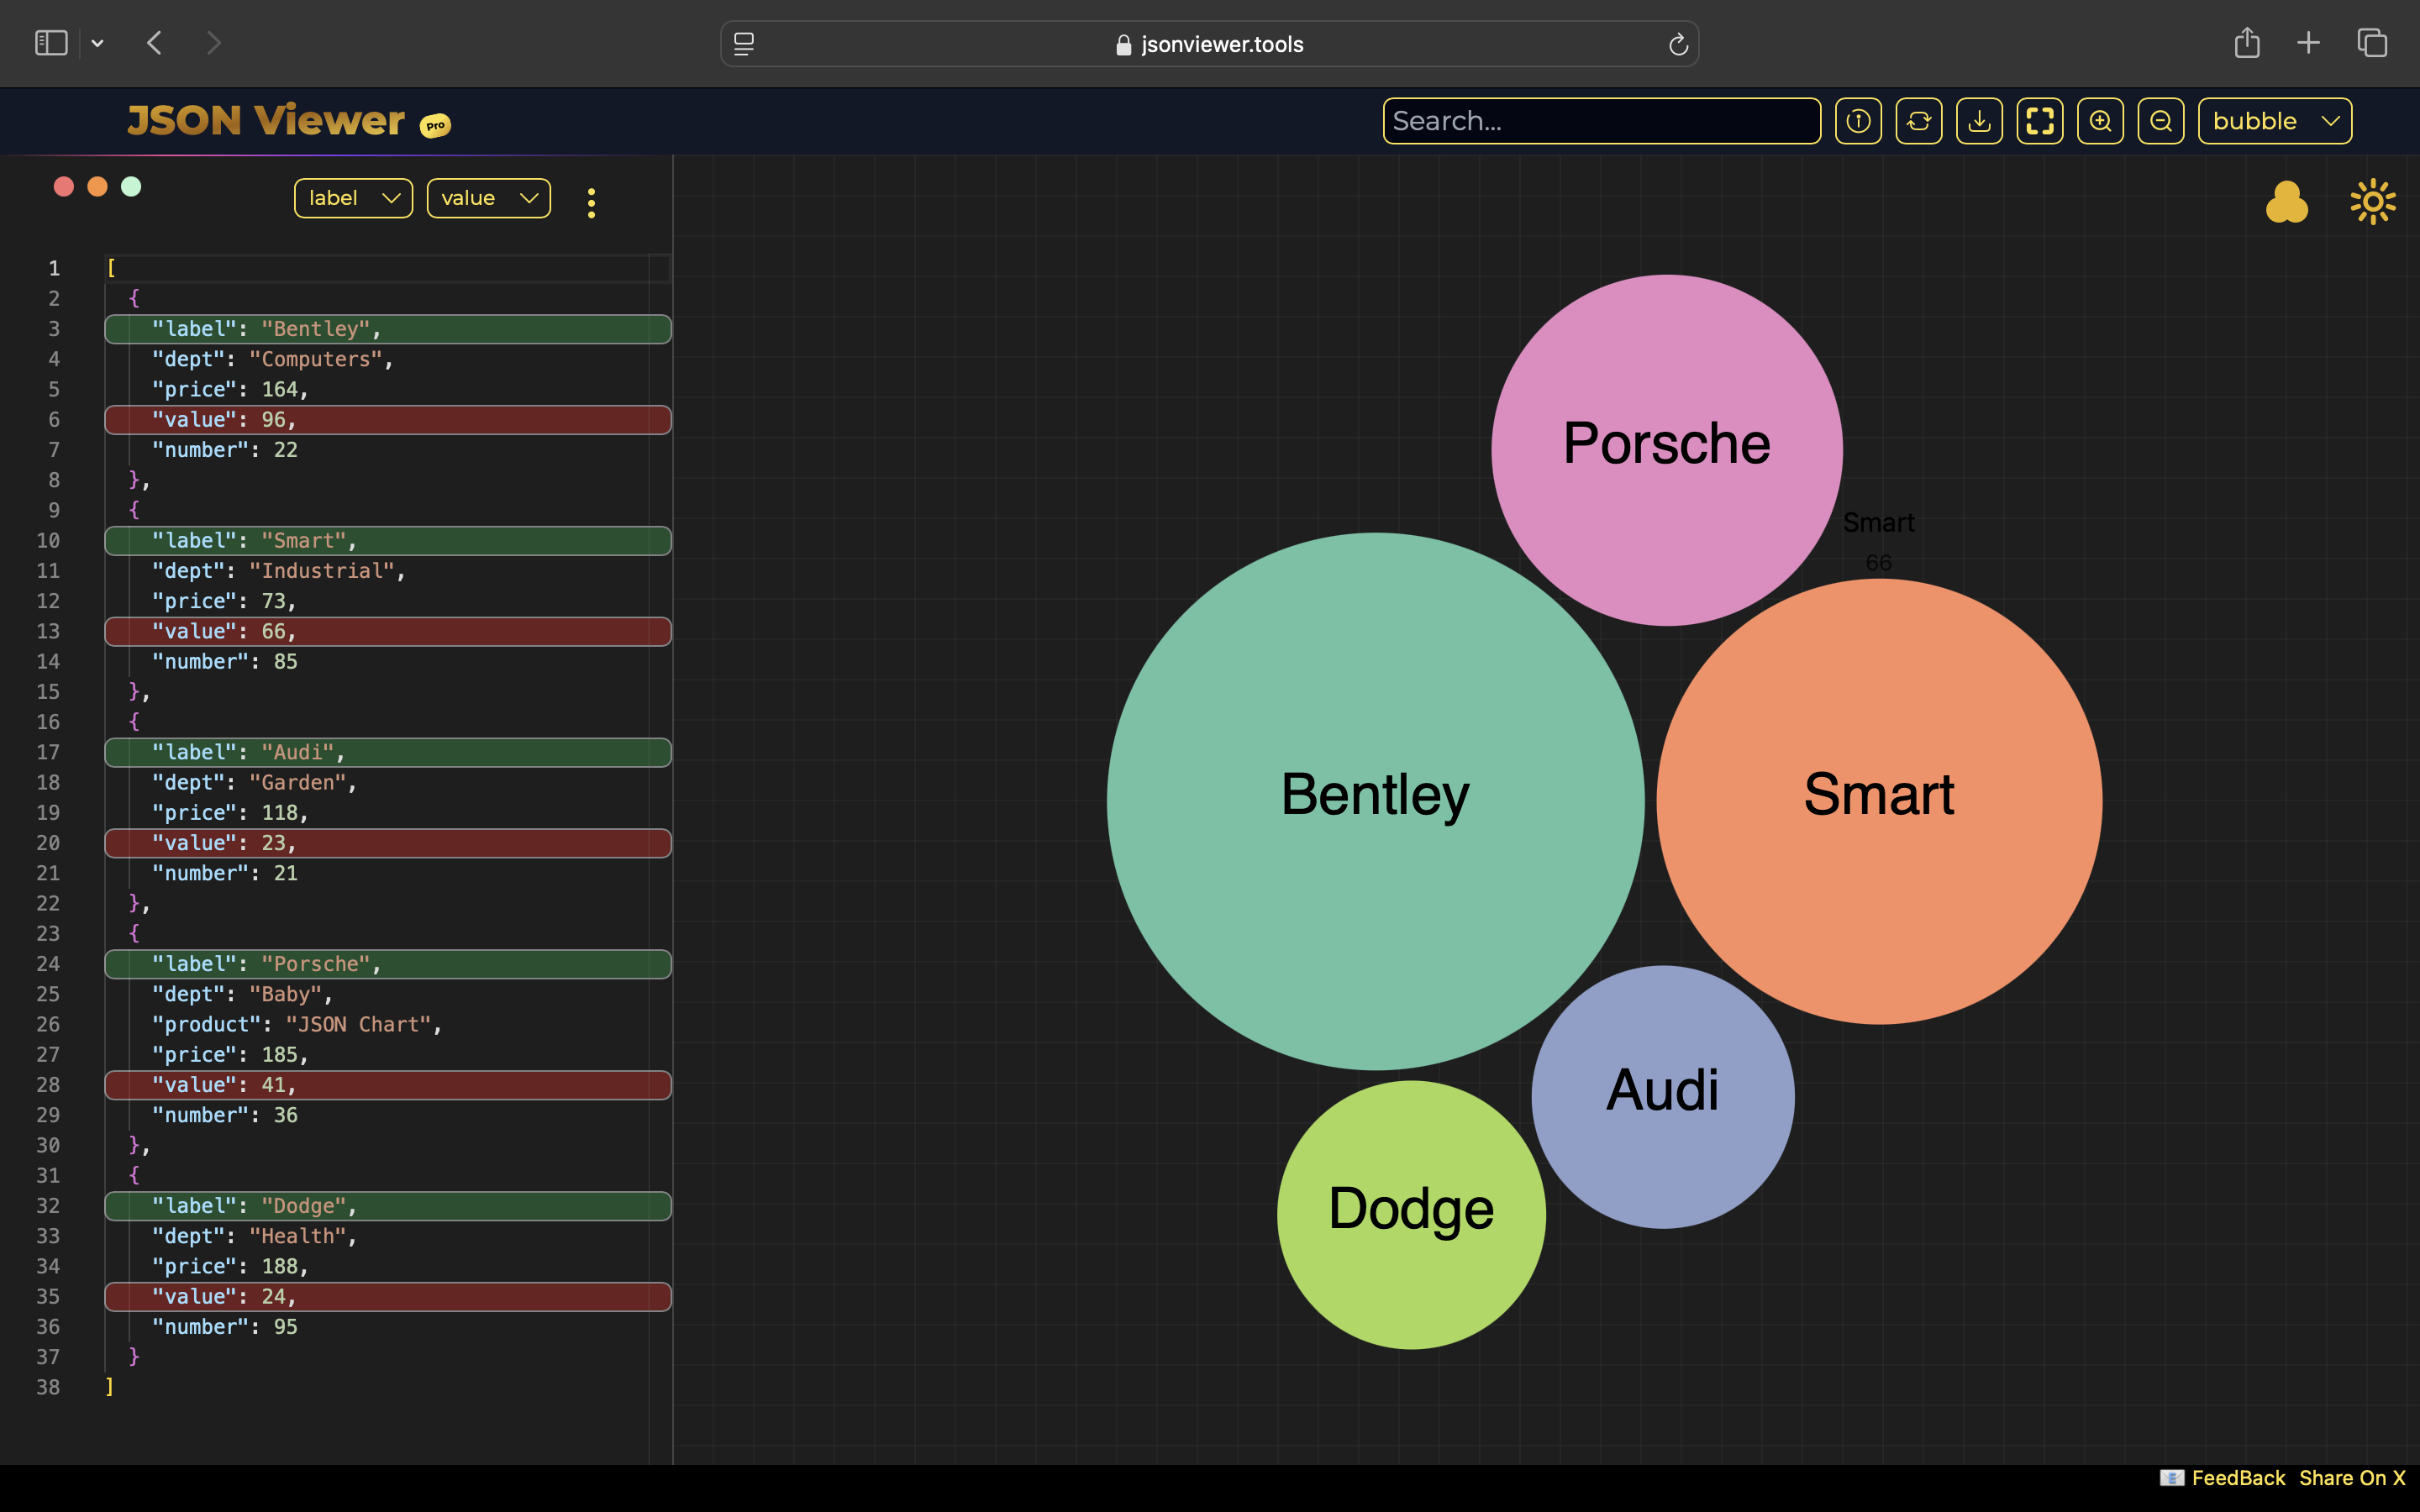
Task: Click the orange dot in editor panel
Action: coord(97,186)
